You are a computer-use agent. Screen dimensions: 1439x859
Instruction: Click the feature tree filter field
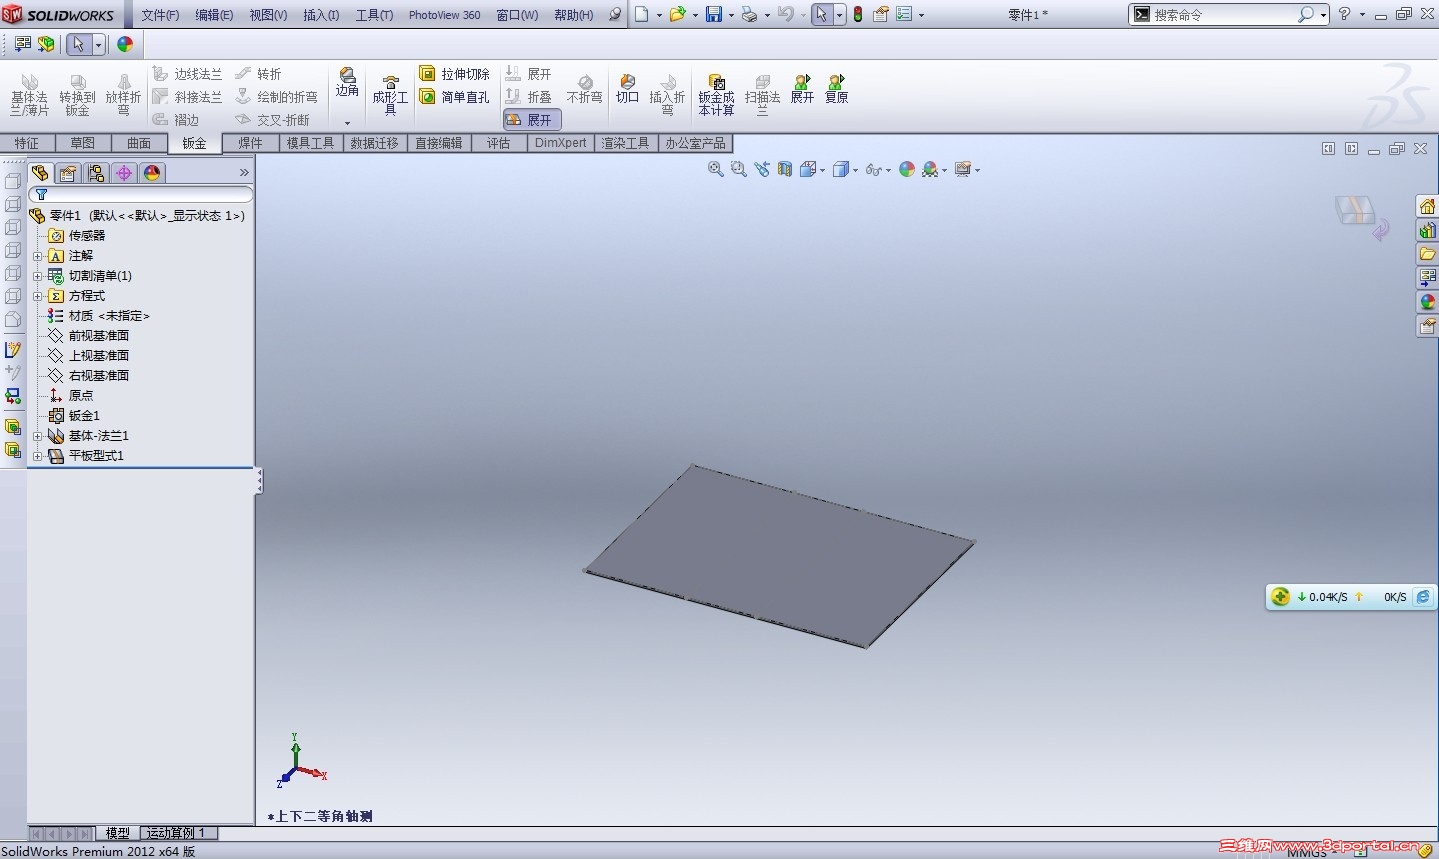(x=141, y=194)
